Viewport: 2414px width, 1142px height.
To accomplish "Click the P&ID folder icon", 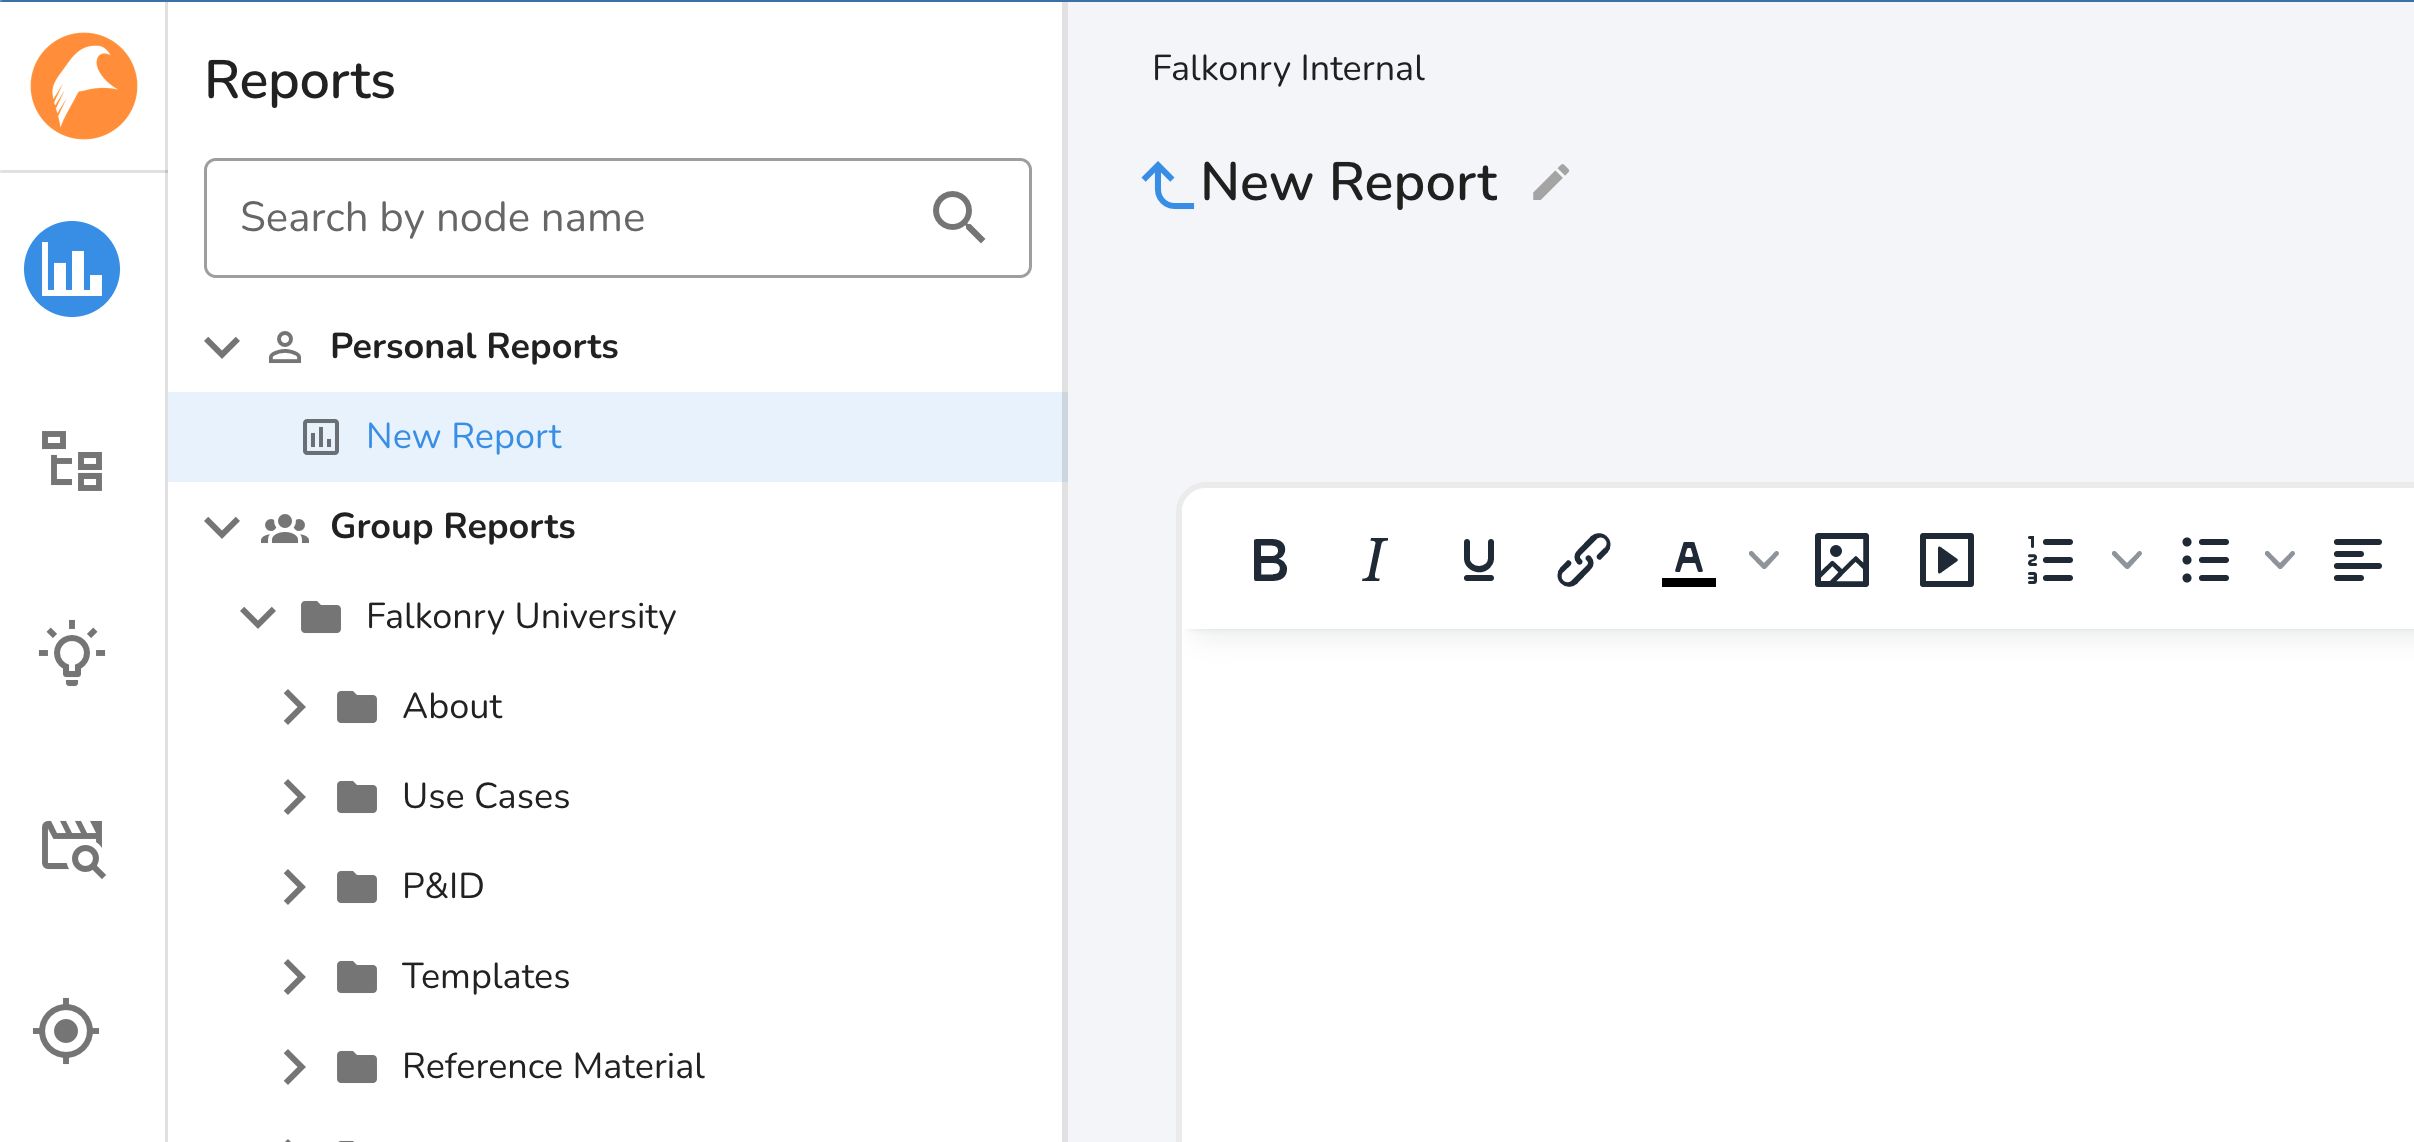I will [x=357, y=887].
